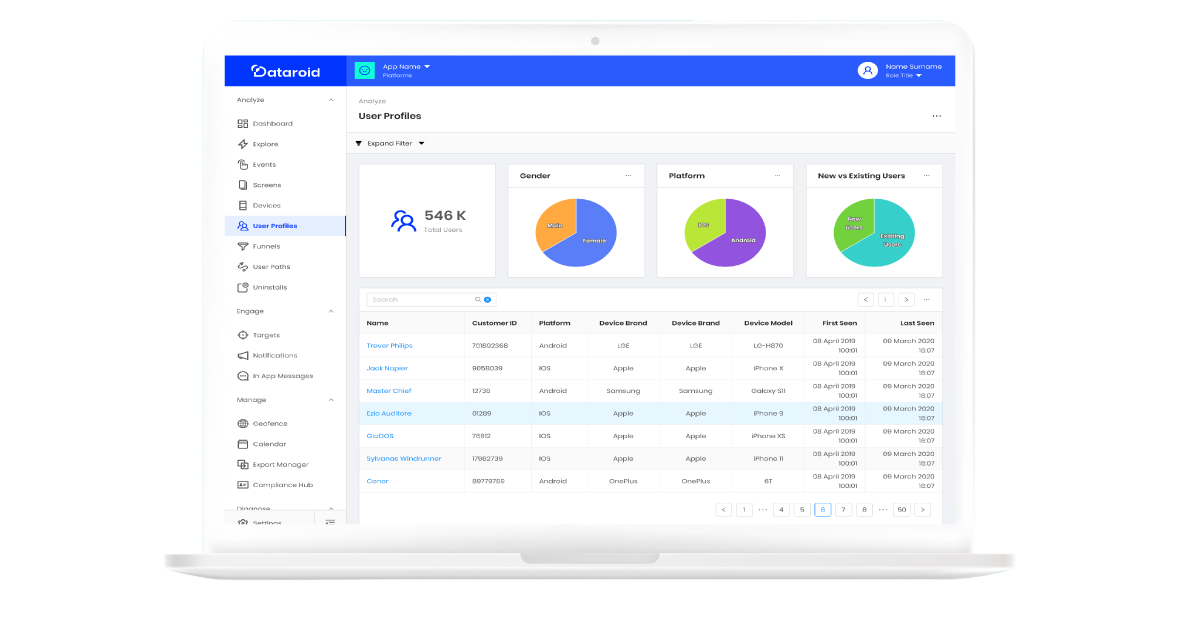Screen dimensions: 1184x621
Task: Open Sylvanas Windrunner user profile
Action: tap(404, 459)
